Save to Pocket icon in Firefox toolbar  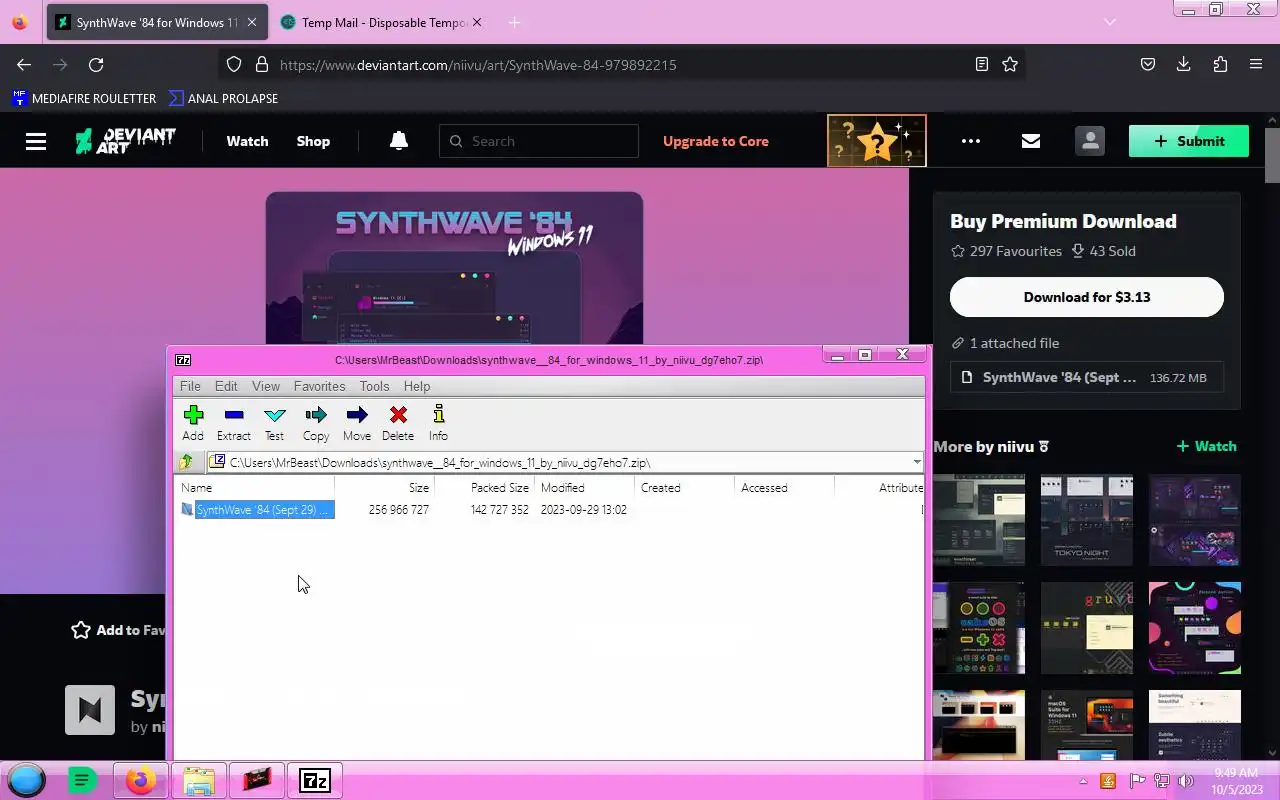pos(1148,64)
